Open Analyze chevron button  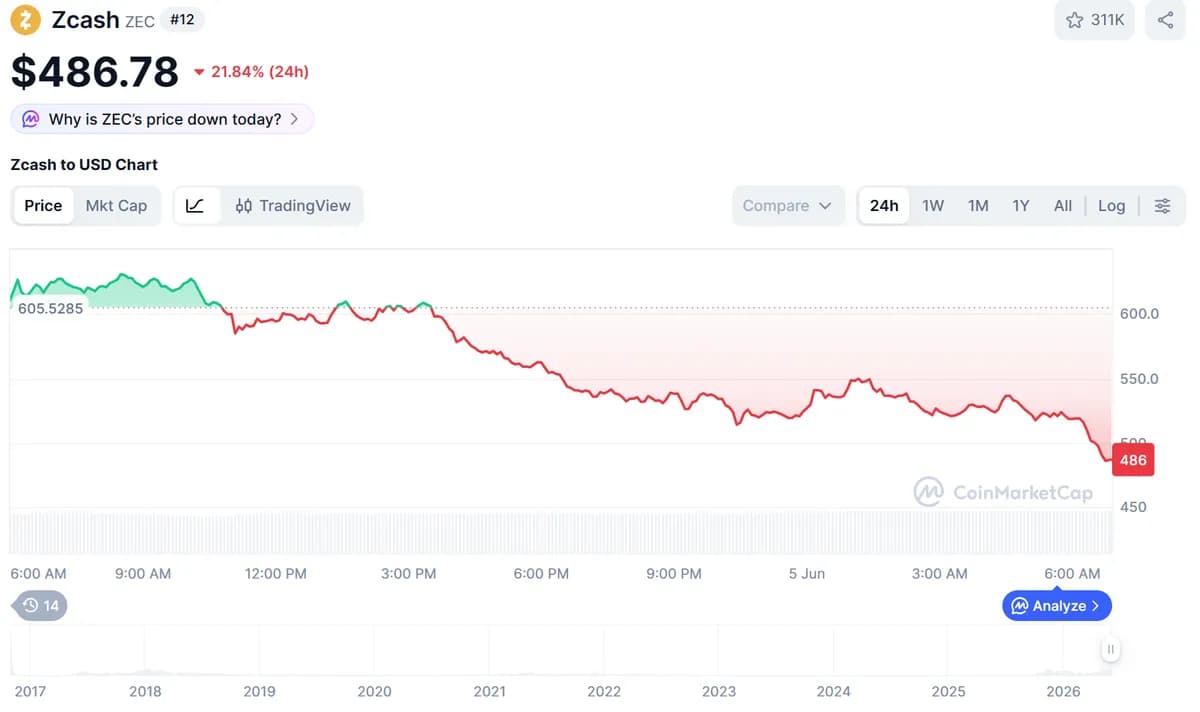[1057, 606]
